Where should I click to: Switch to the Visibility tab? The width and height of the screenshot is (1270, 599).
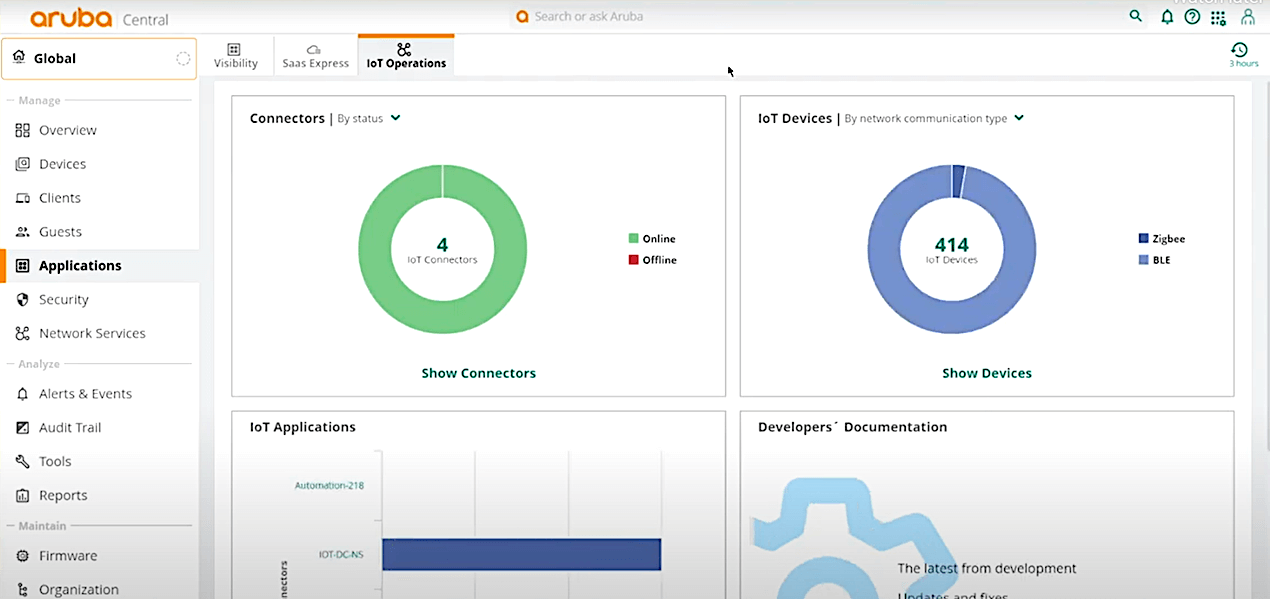[235, 56]
